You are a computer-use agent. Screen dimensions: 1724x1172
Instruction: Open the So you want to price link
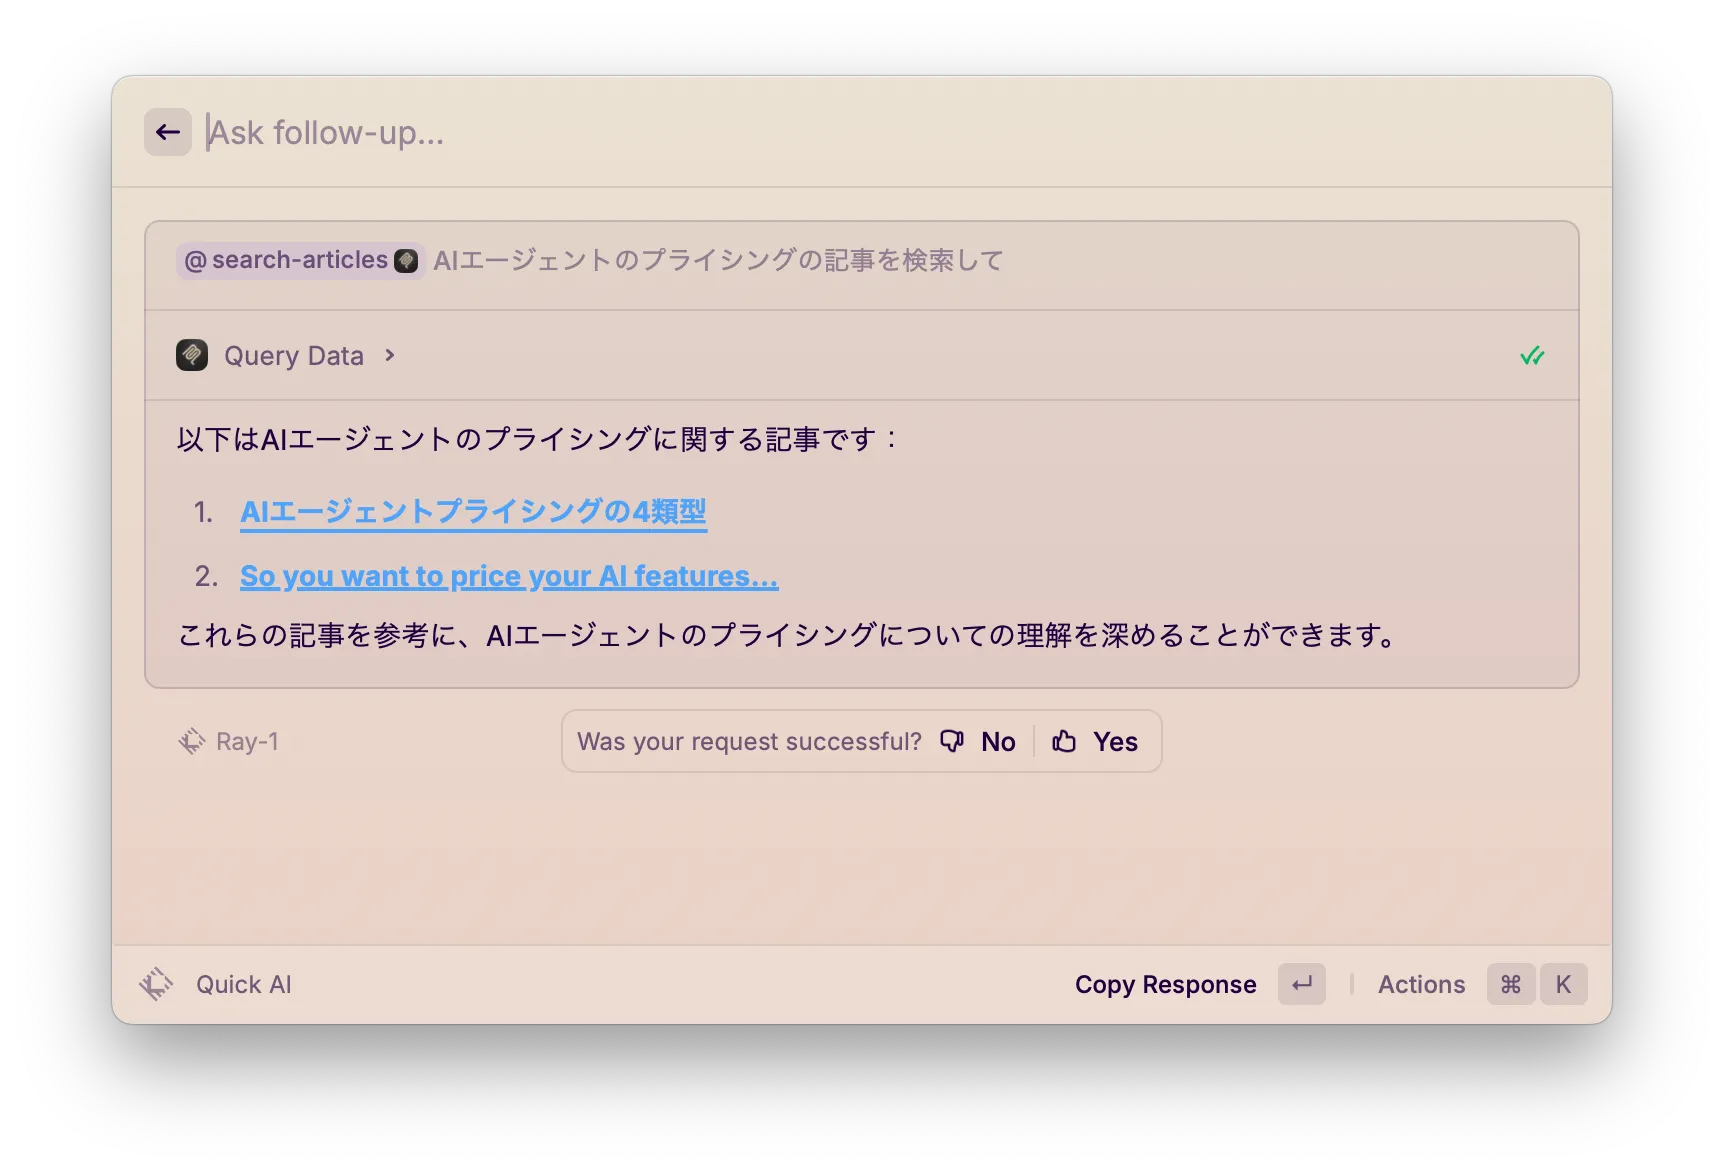point(508,577)
